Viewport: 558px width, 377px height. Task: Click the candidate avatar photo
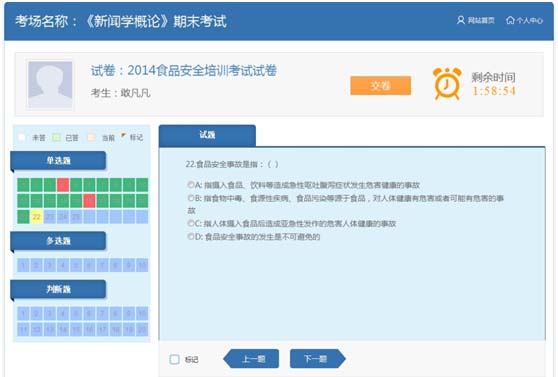click(x=50, y=85)
